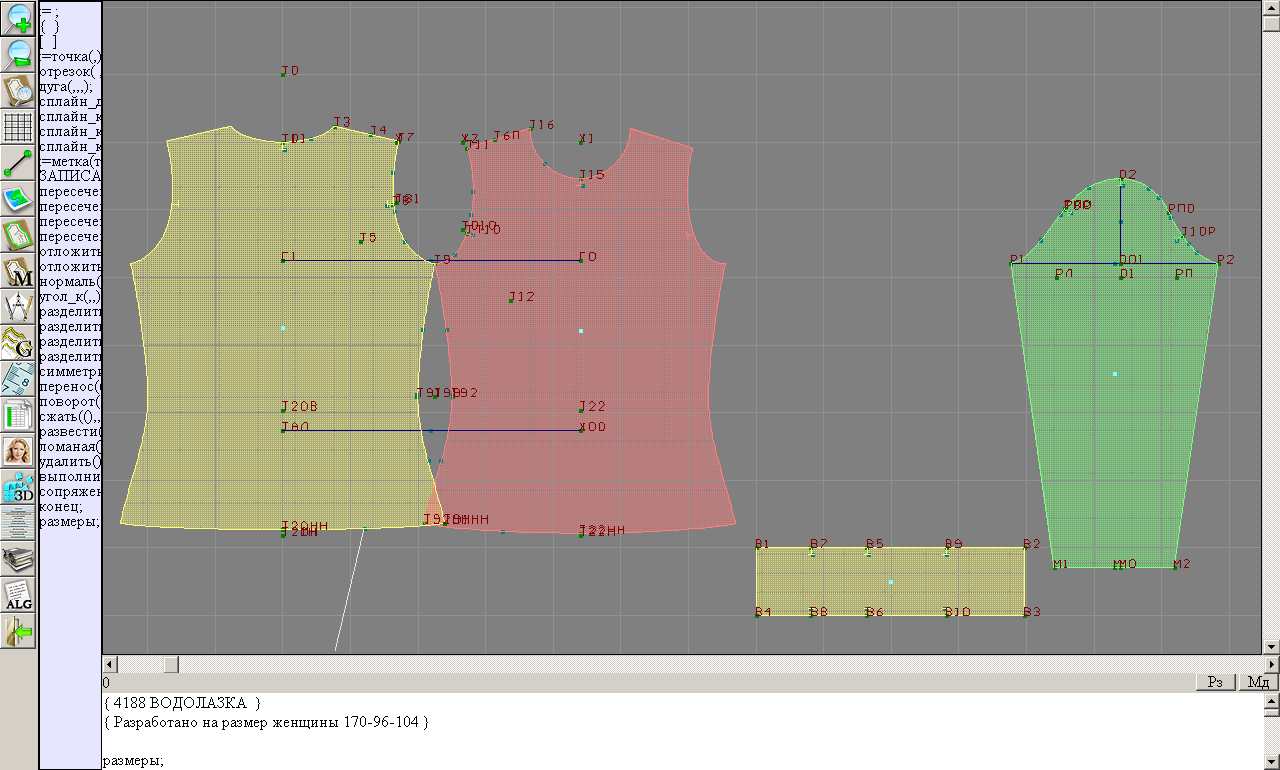Open the green spreadsheet table icon

19,414
